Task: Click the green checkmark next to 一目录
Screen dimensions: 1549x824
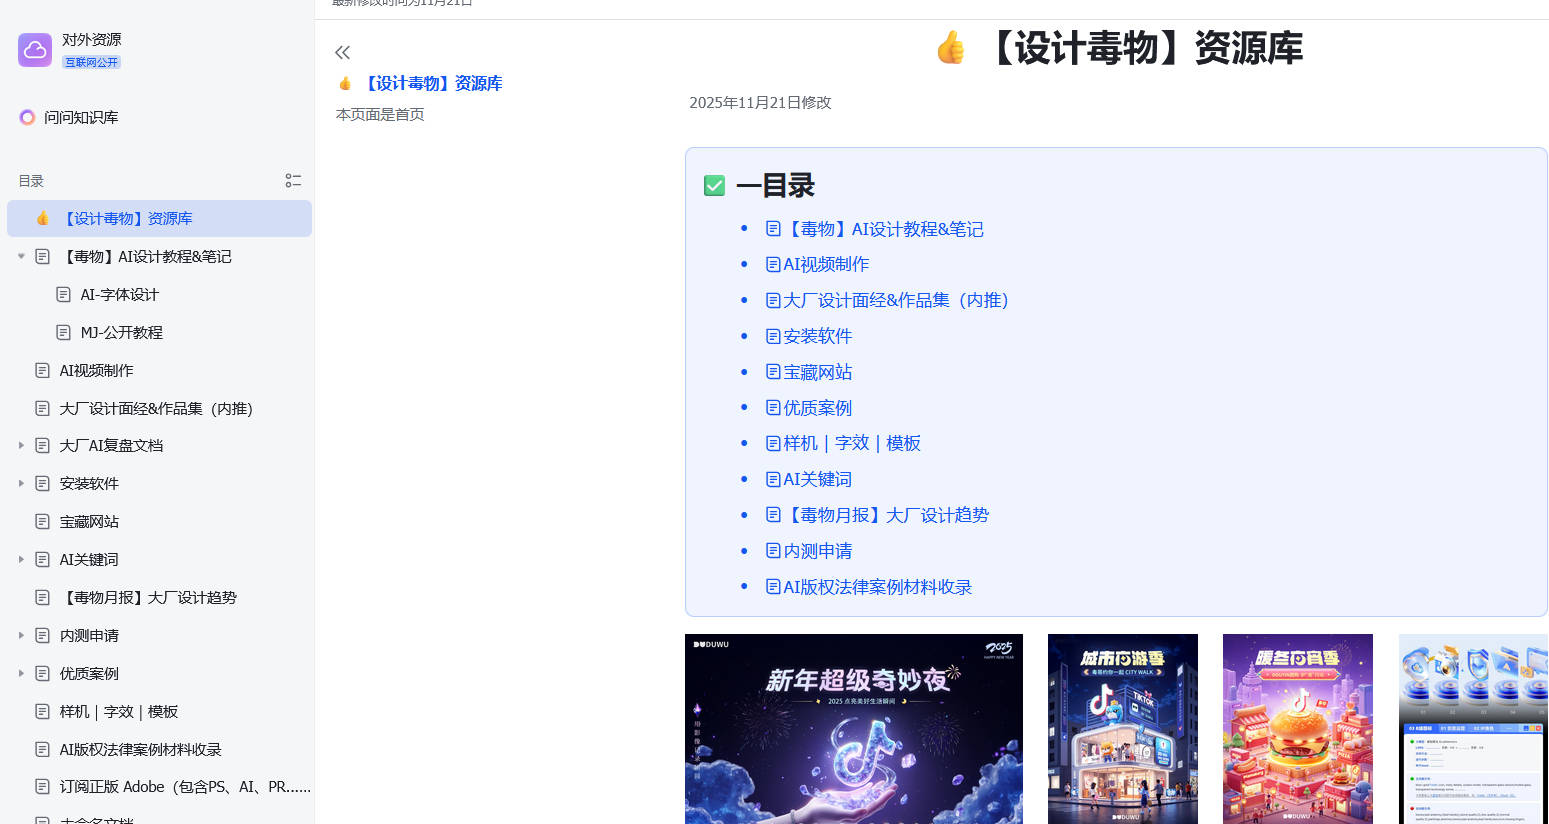Action: point(714,186)
